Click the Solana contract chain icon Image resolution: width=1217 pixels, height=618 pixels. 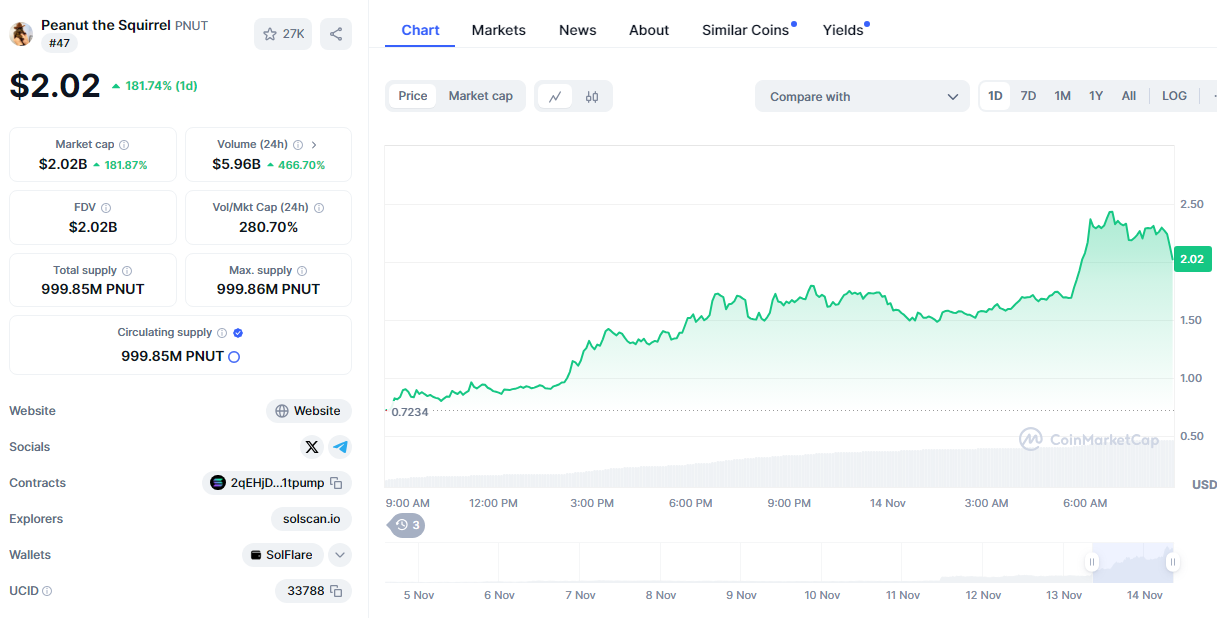pos(218,483)
